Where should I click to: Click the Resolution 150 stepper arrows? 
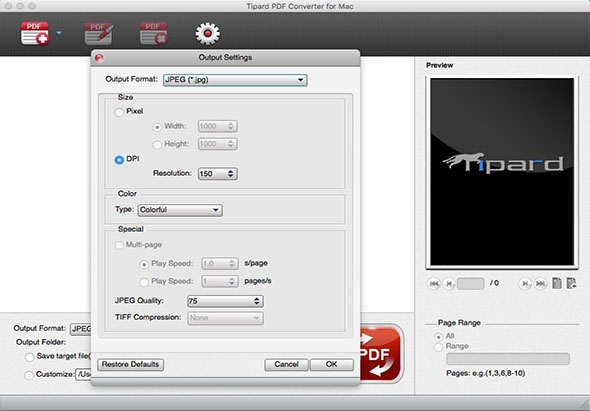(231, 174)
